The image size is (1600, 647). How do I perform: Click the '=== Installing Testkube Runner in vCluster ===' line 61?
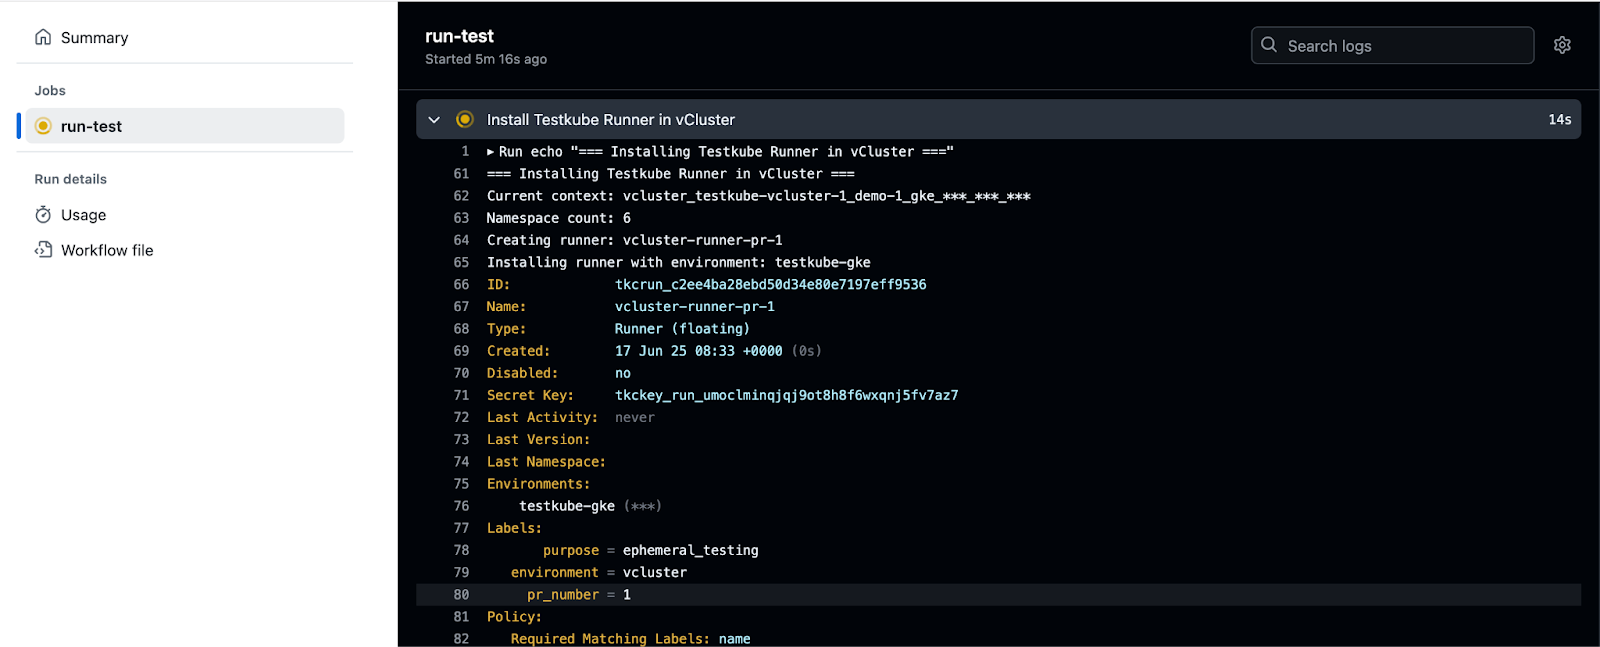(671, 174)
